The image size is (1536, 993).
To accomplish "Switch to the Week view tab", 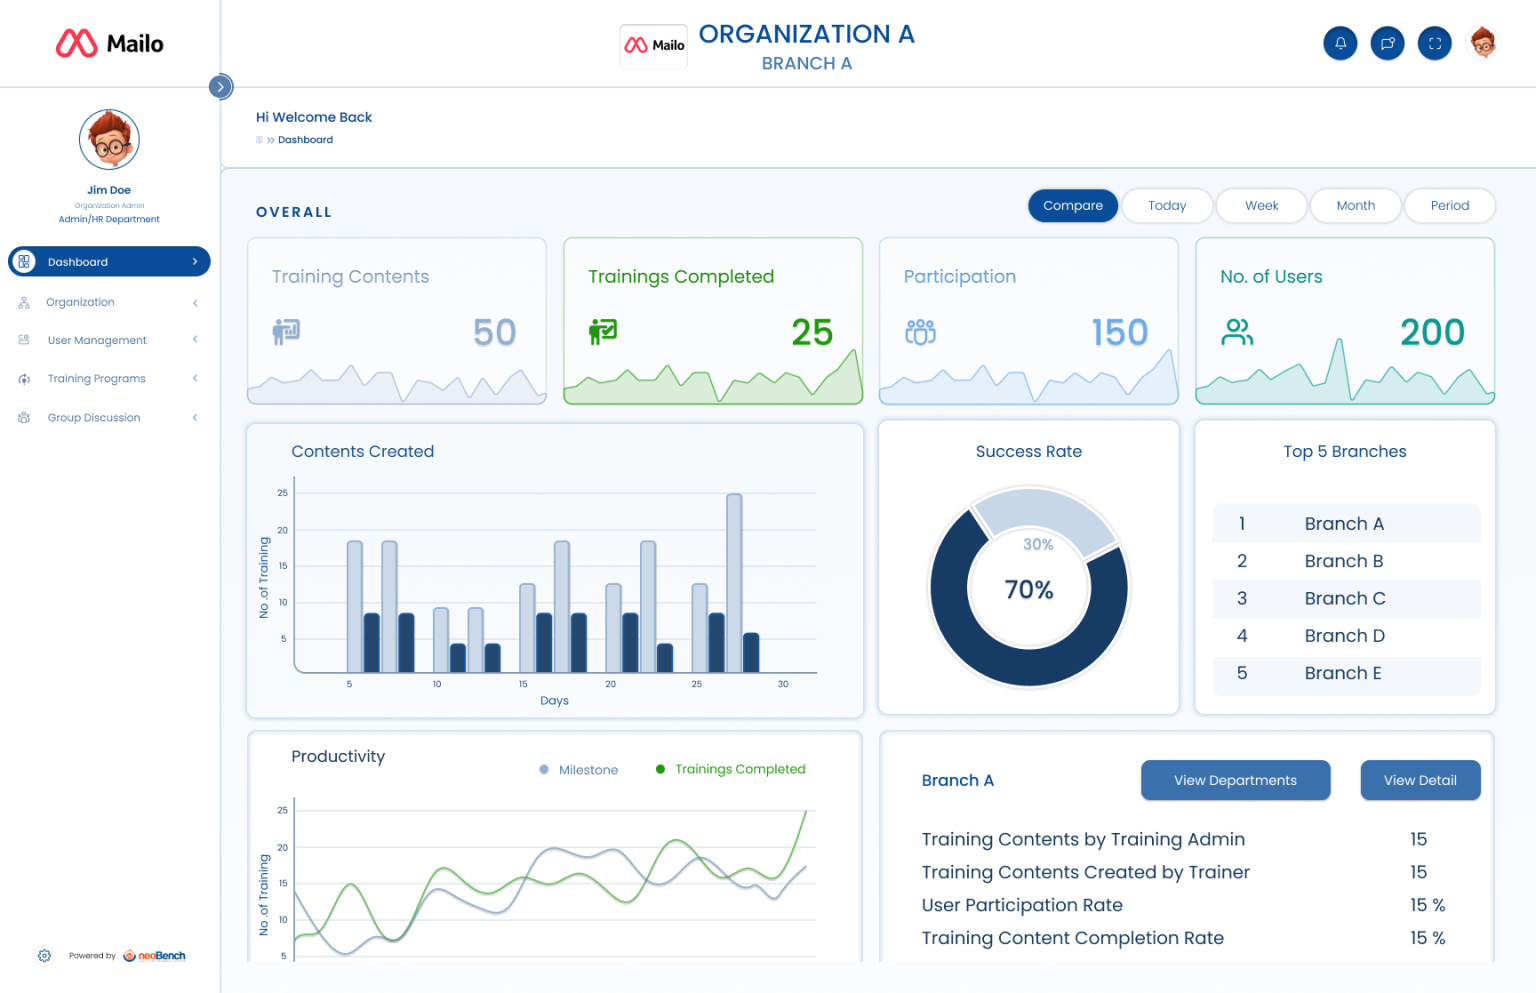I will coord(1261,205).
